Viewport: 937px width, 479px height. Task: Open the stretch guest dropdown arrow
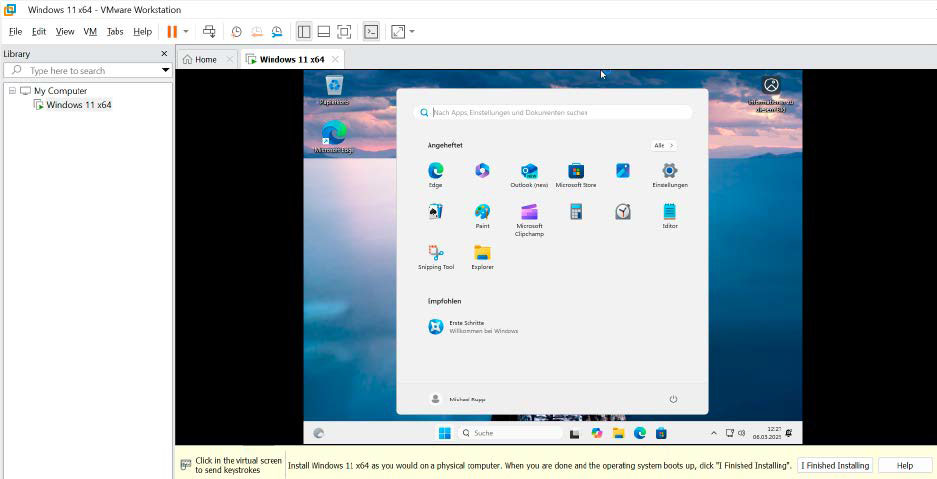(412, 32)
